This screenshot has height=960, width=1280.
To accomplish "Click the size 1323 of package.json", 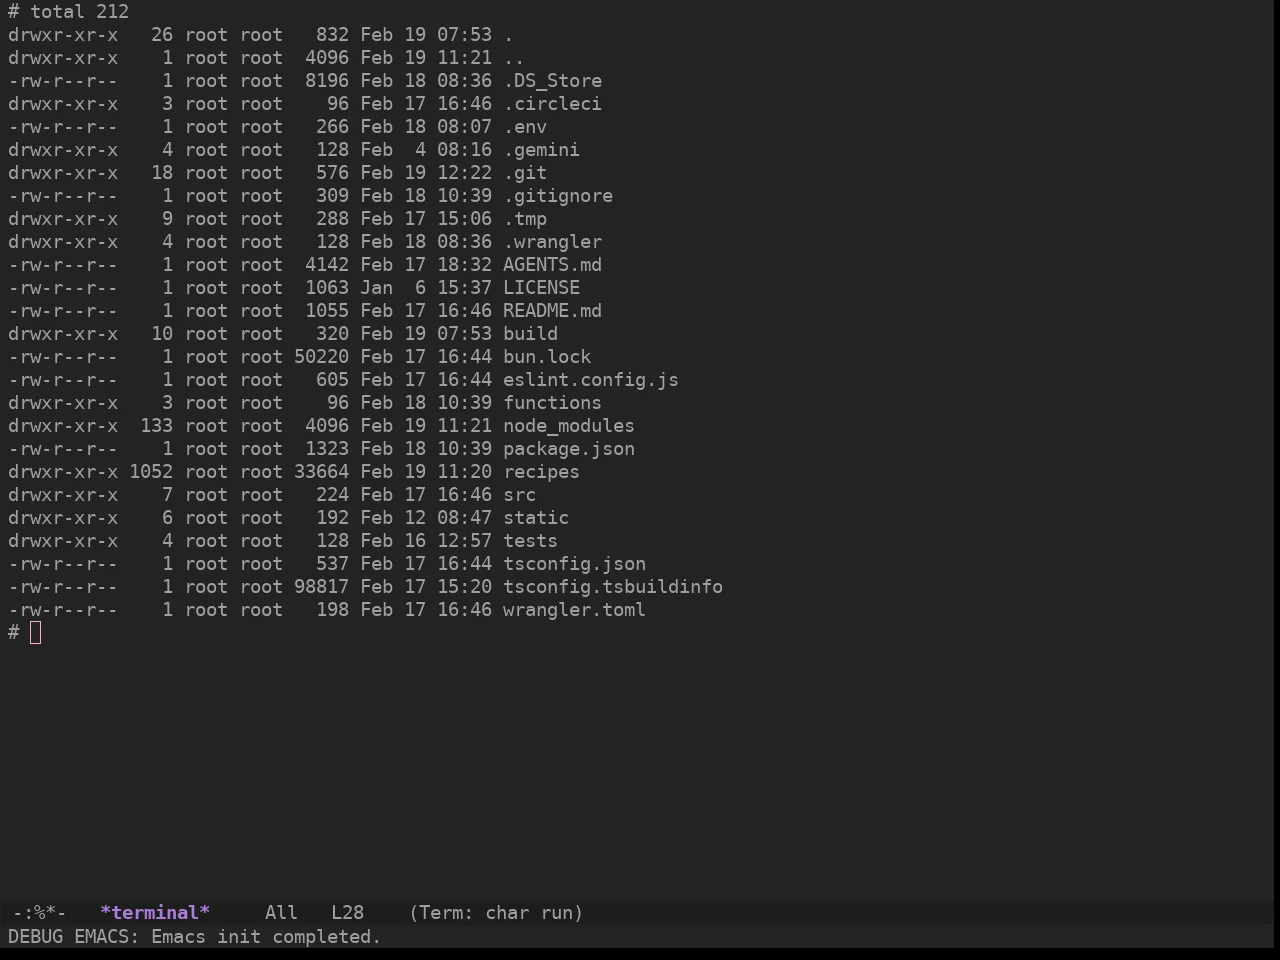I will [327, 449].
